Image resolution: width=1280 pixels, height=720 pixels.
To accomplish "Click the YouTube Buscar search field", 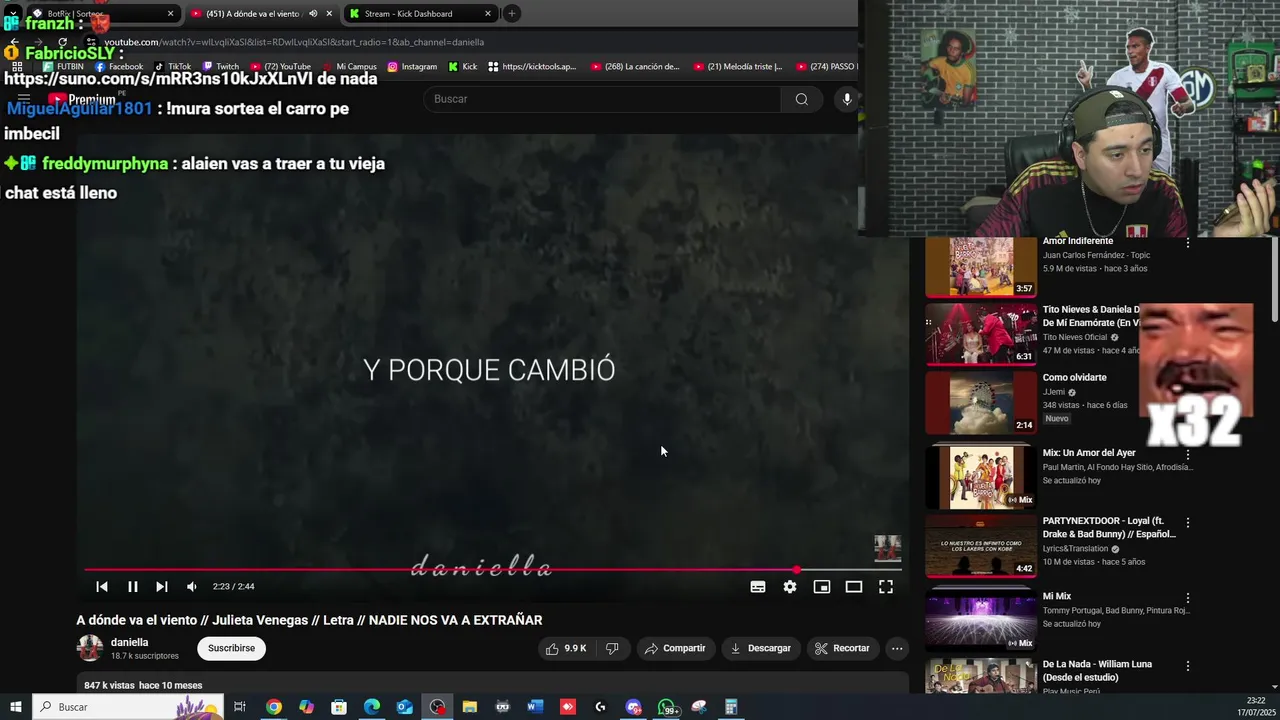I will 602,99.
